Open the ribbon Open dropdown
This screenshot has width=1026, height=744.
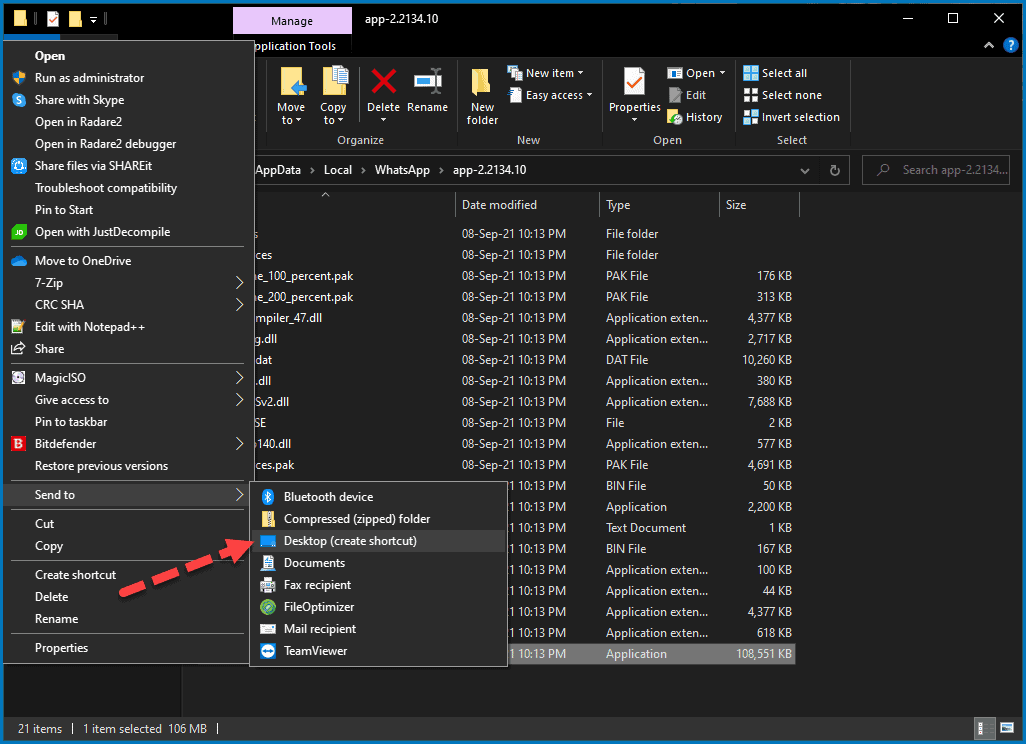pos(696,73)
